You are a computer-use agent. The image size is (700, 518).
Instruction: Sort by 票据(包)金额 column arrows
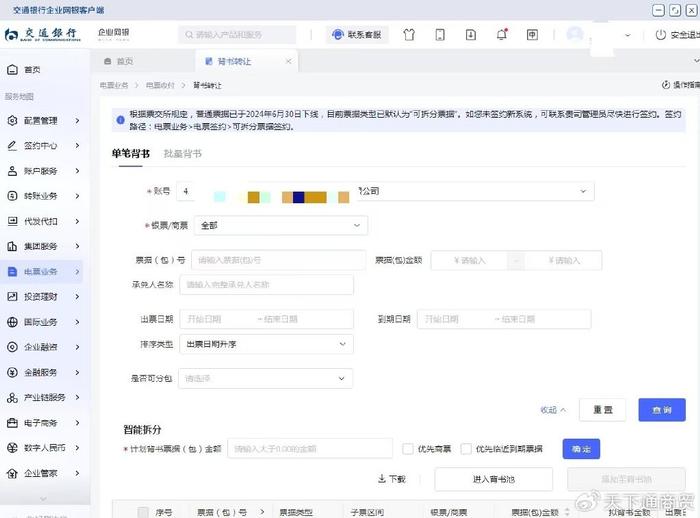(567, 512)
